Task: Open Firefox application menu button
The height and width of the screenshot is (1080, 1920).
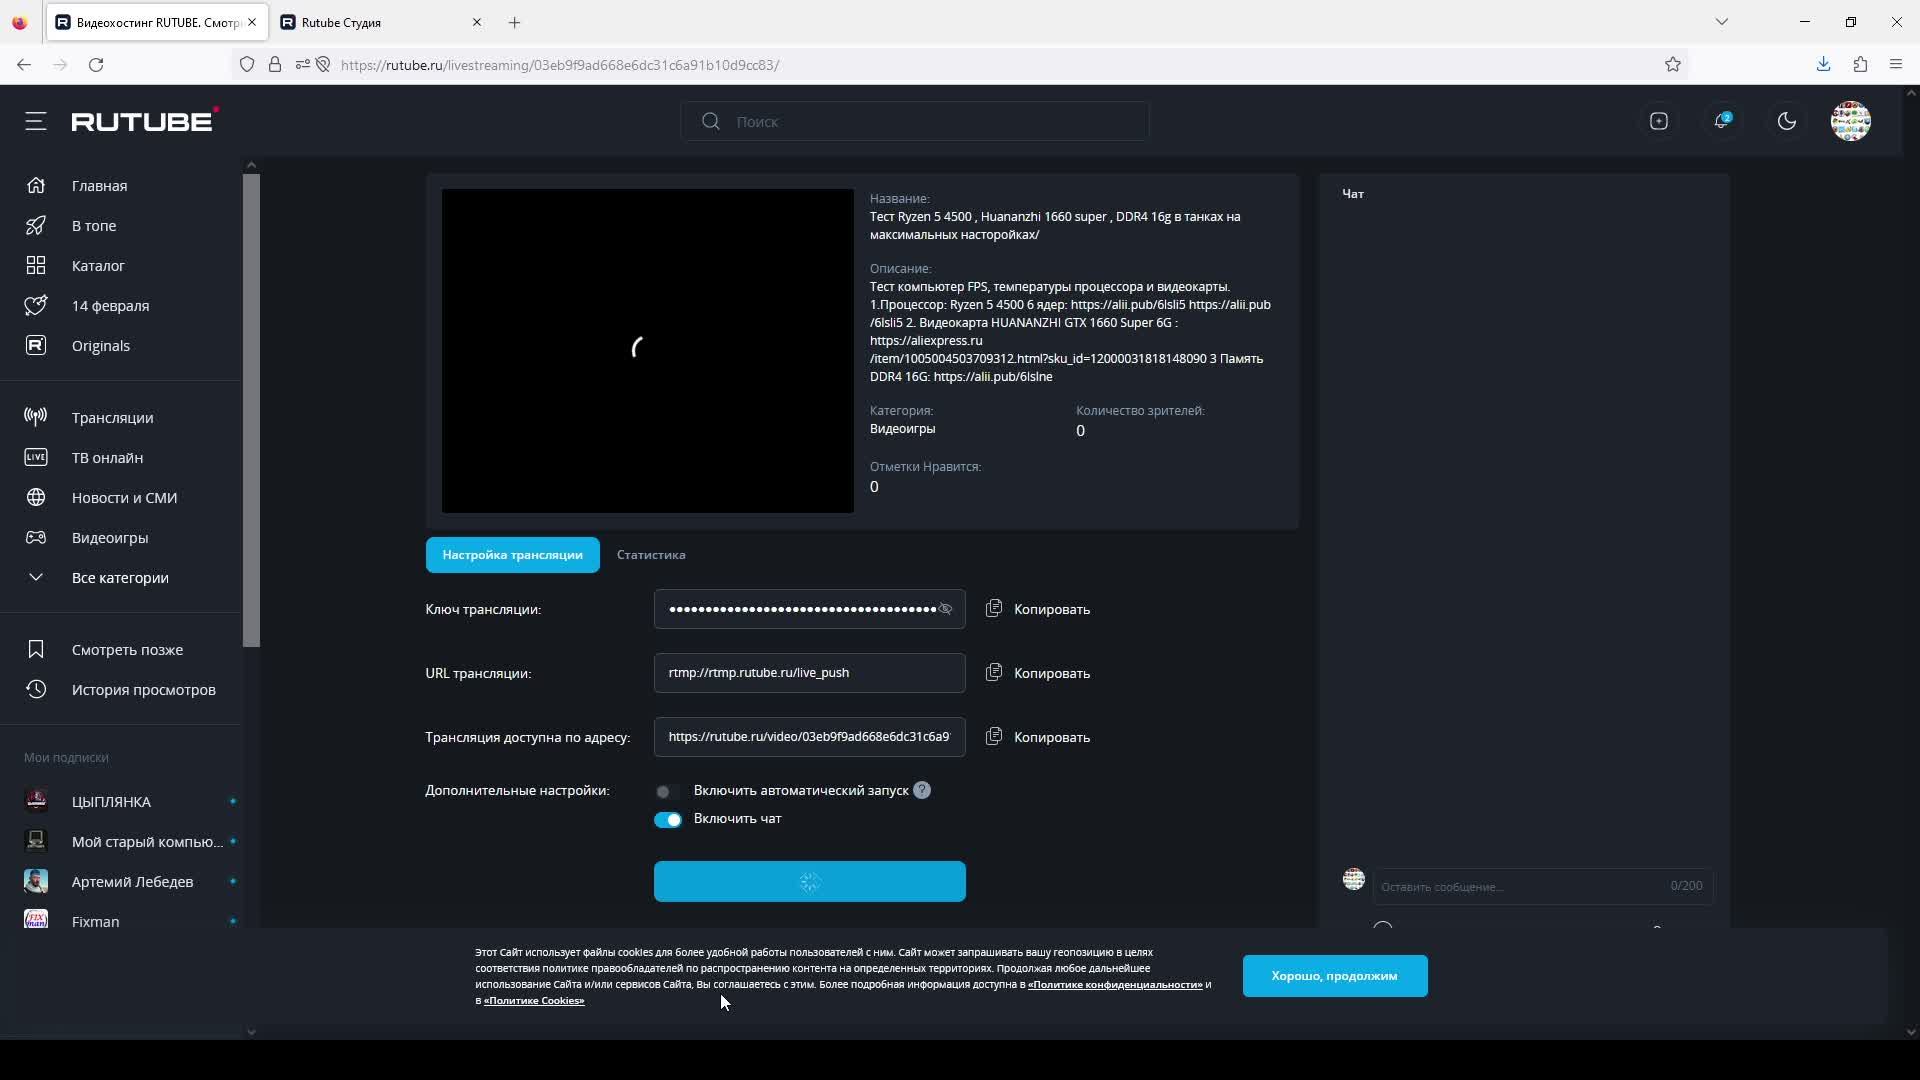Action: pos(1896,65)
